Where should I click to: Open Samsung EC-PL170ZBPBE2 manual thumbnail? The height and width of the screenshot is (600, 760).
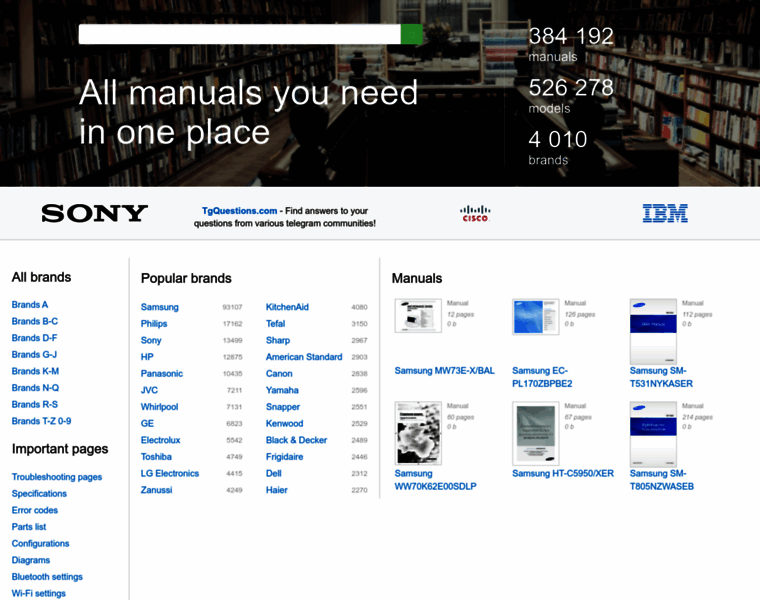(536, 316)
